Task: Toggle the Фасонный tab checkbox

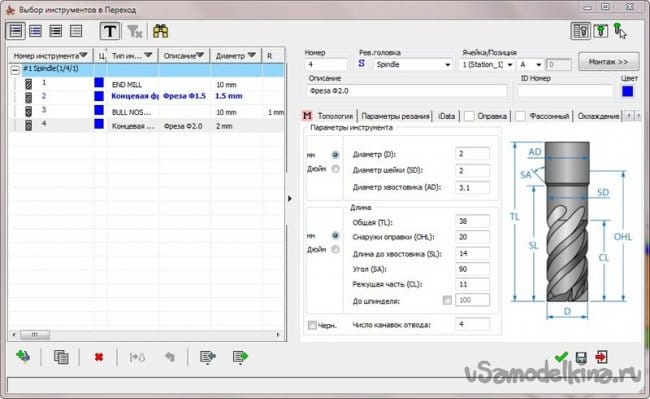Action: pos(520,116)
